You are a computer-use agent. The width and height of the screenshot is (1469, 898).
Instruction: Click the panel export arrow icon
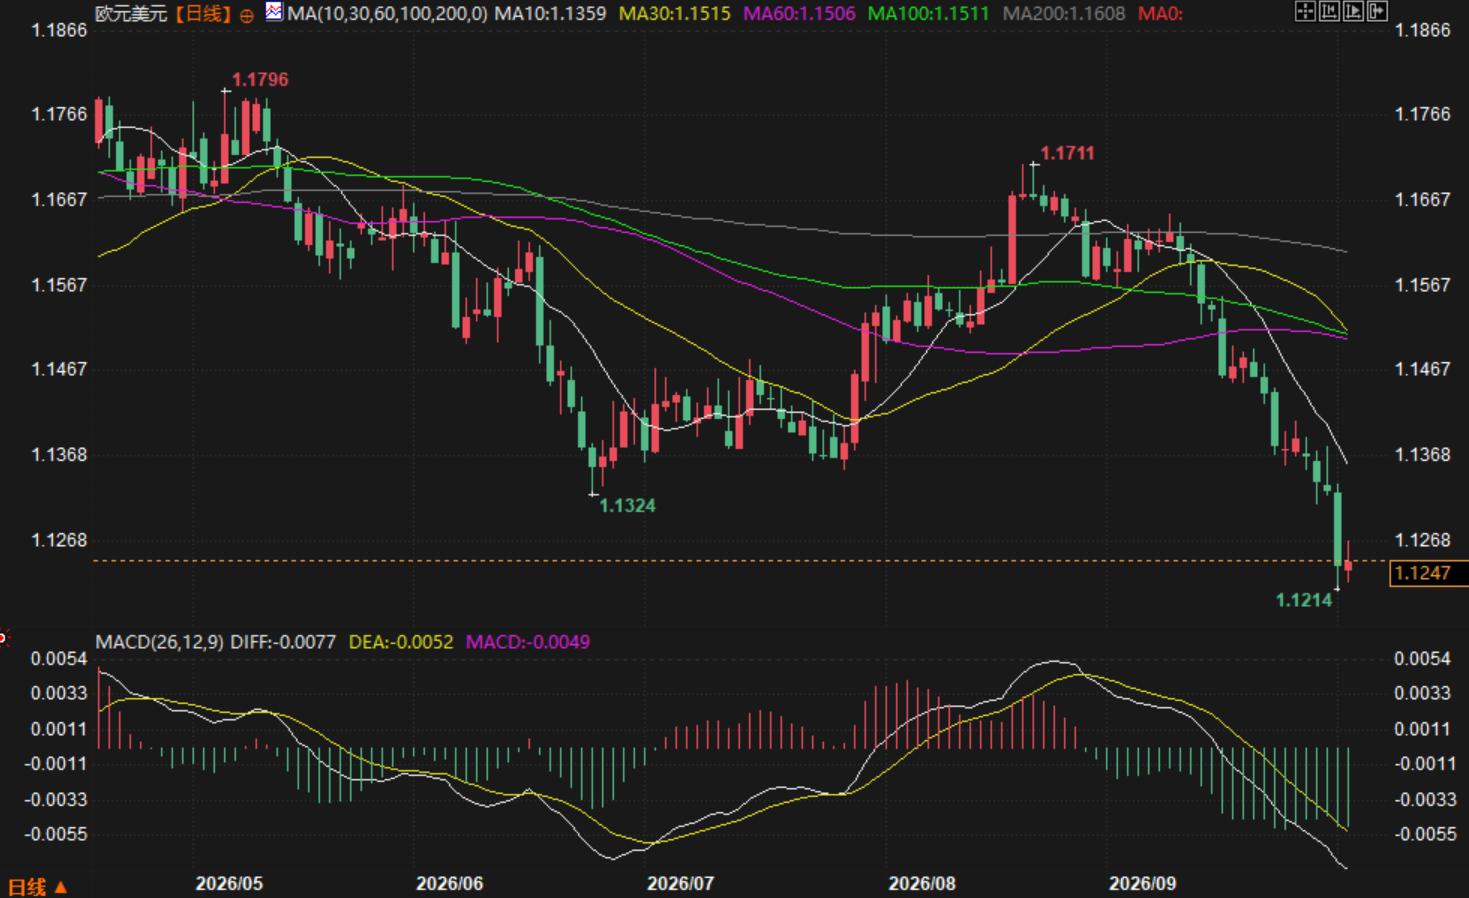coord(1377,11)
